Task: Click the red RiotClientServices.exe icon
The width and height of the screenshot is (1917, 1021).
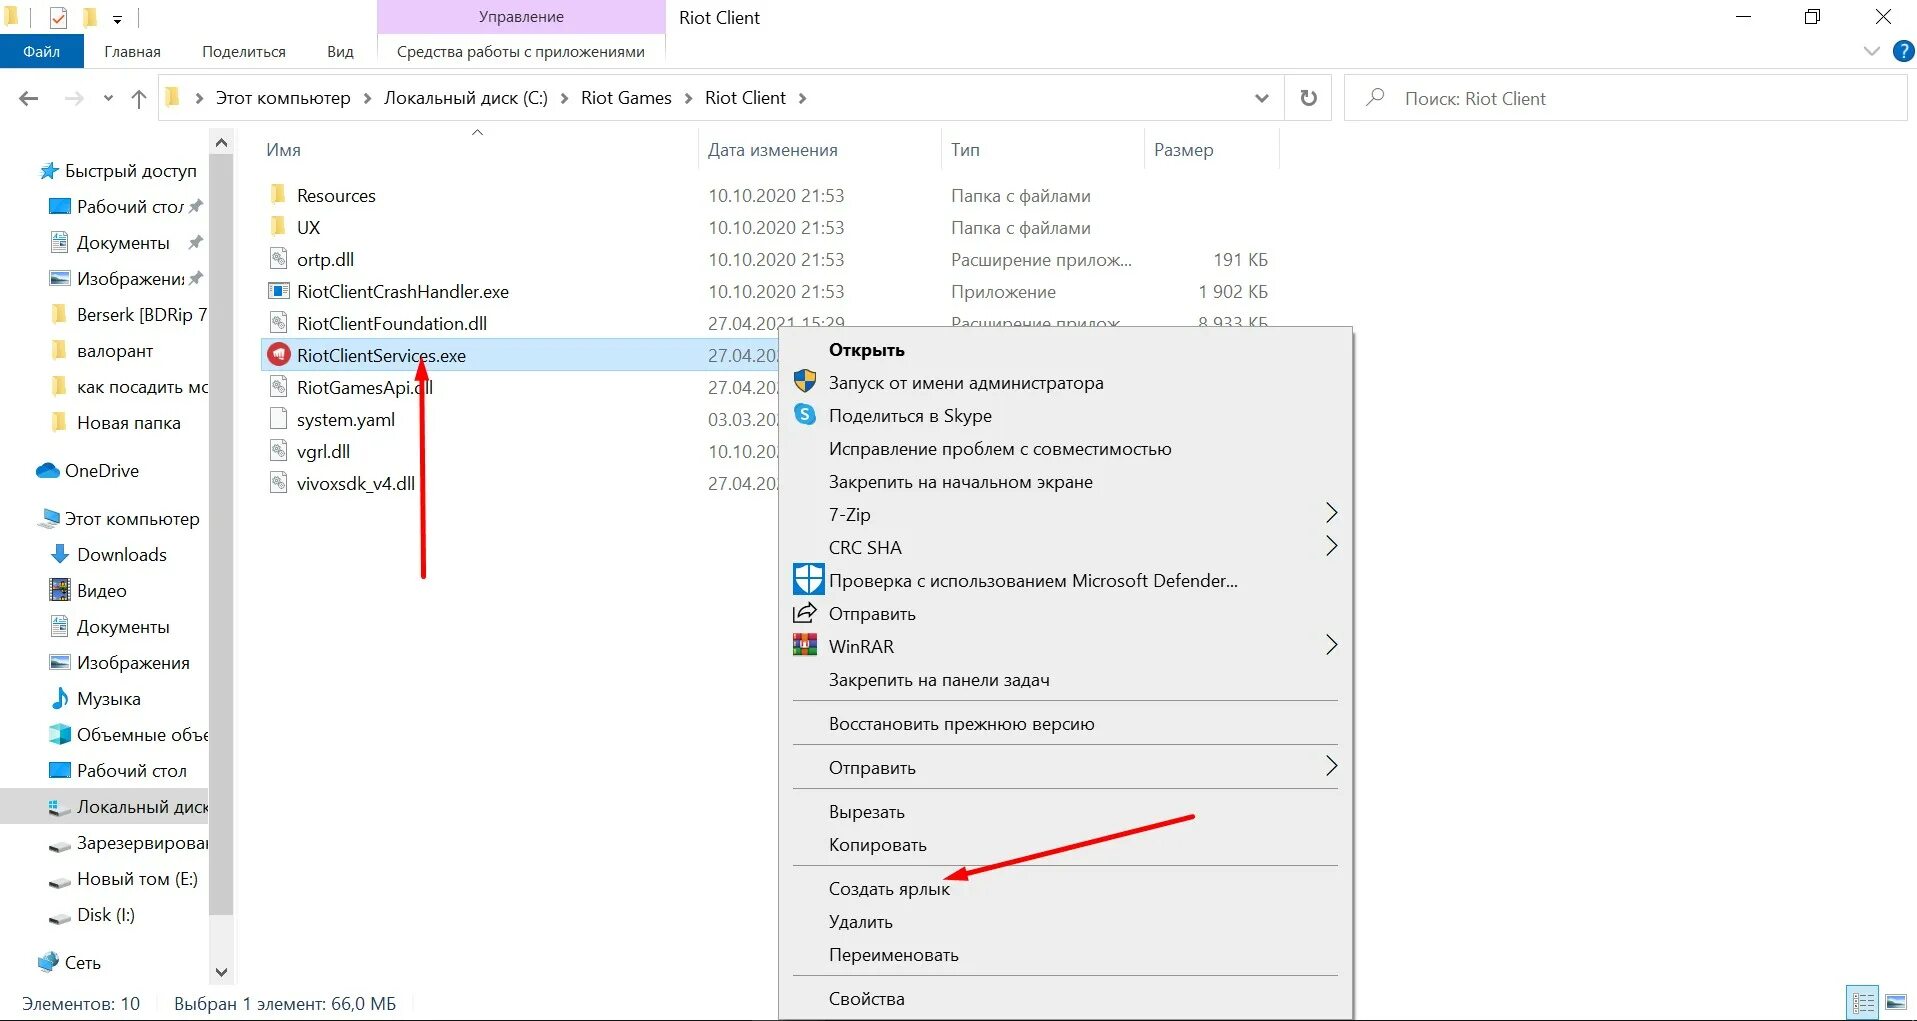Action: (279, 354)
